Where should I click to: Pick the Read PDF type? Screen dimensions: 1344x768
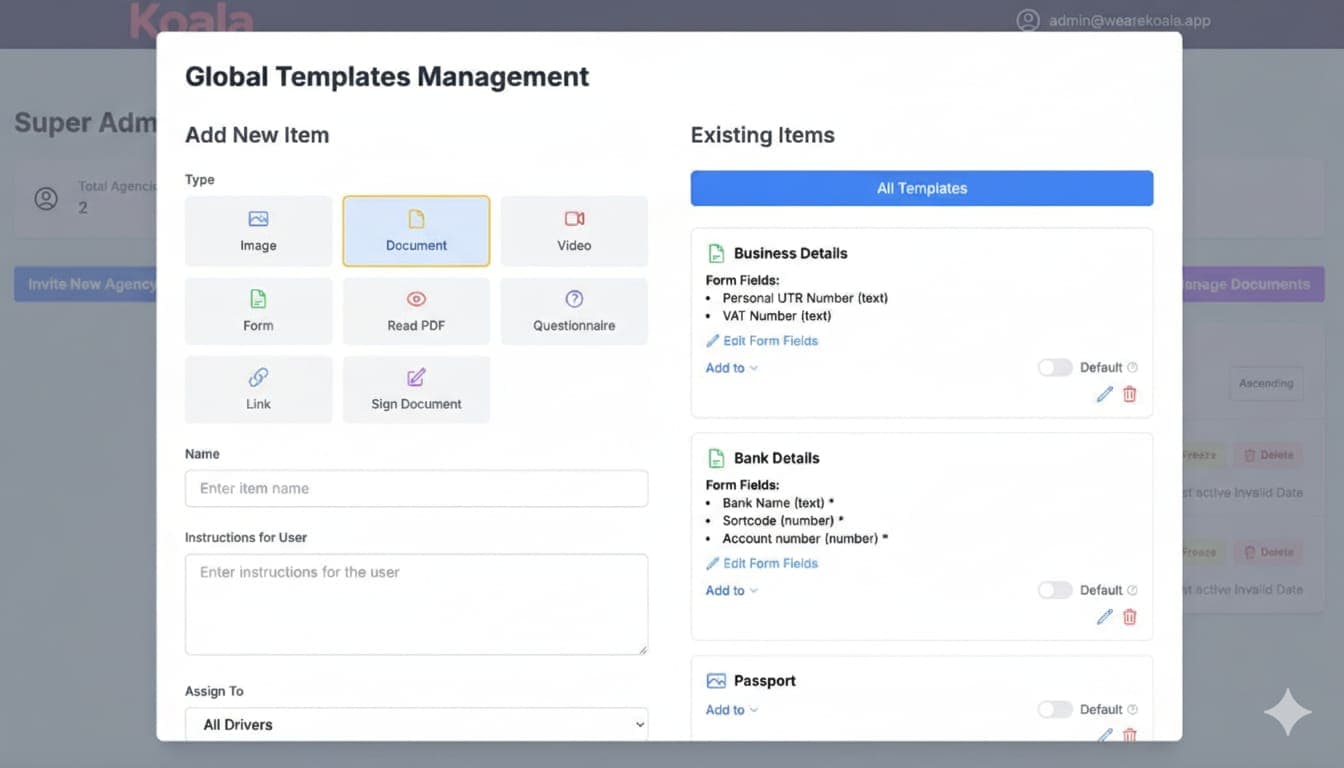pyautogui.click(x=416, y=311)
